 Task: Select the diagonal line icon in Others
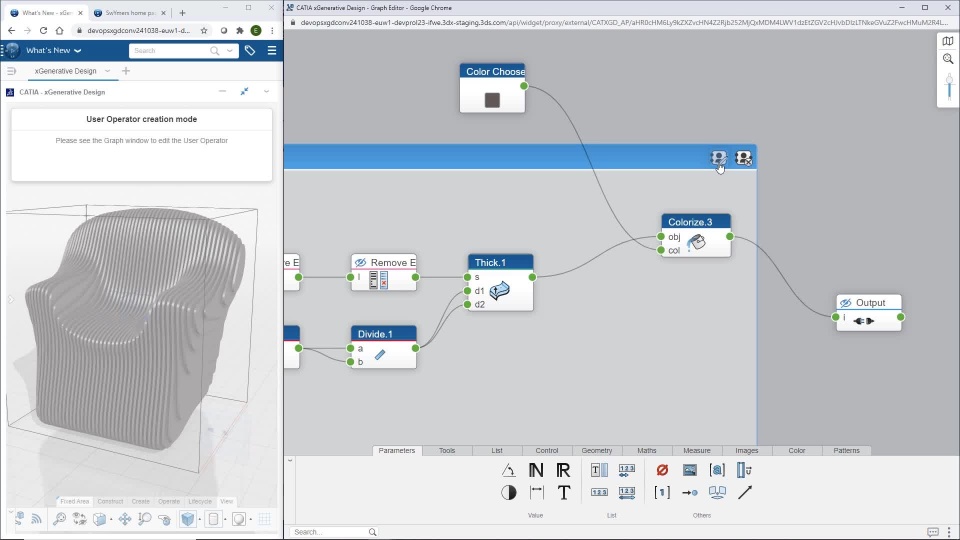click(744, 492)
